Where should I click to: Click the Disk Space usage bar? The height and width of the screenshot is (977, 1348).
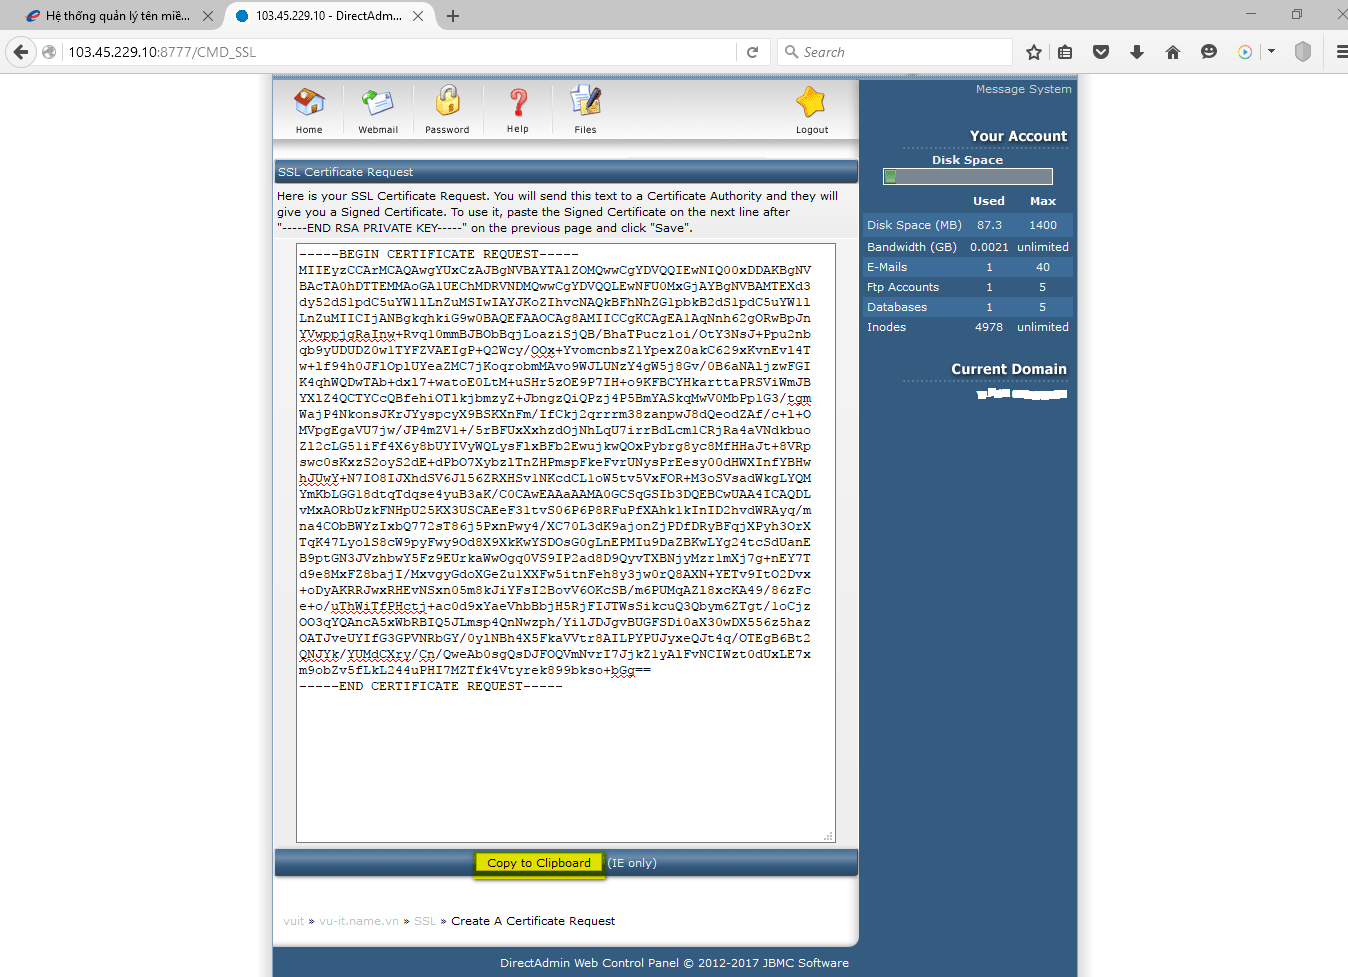click(968, 177)
